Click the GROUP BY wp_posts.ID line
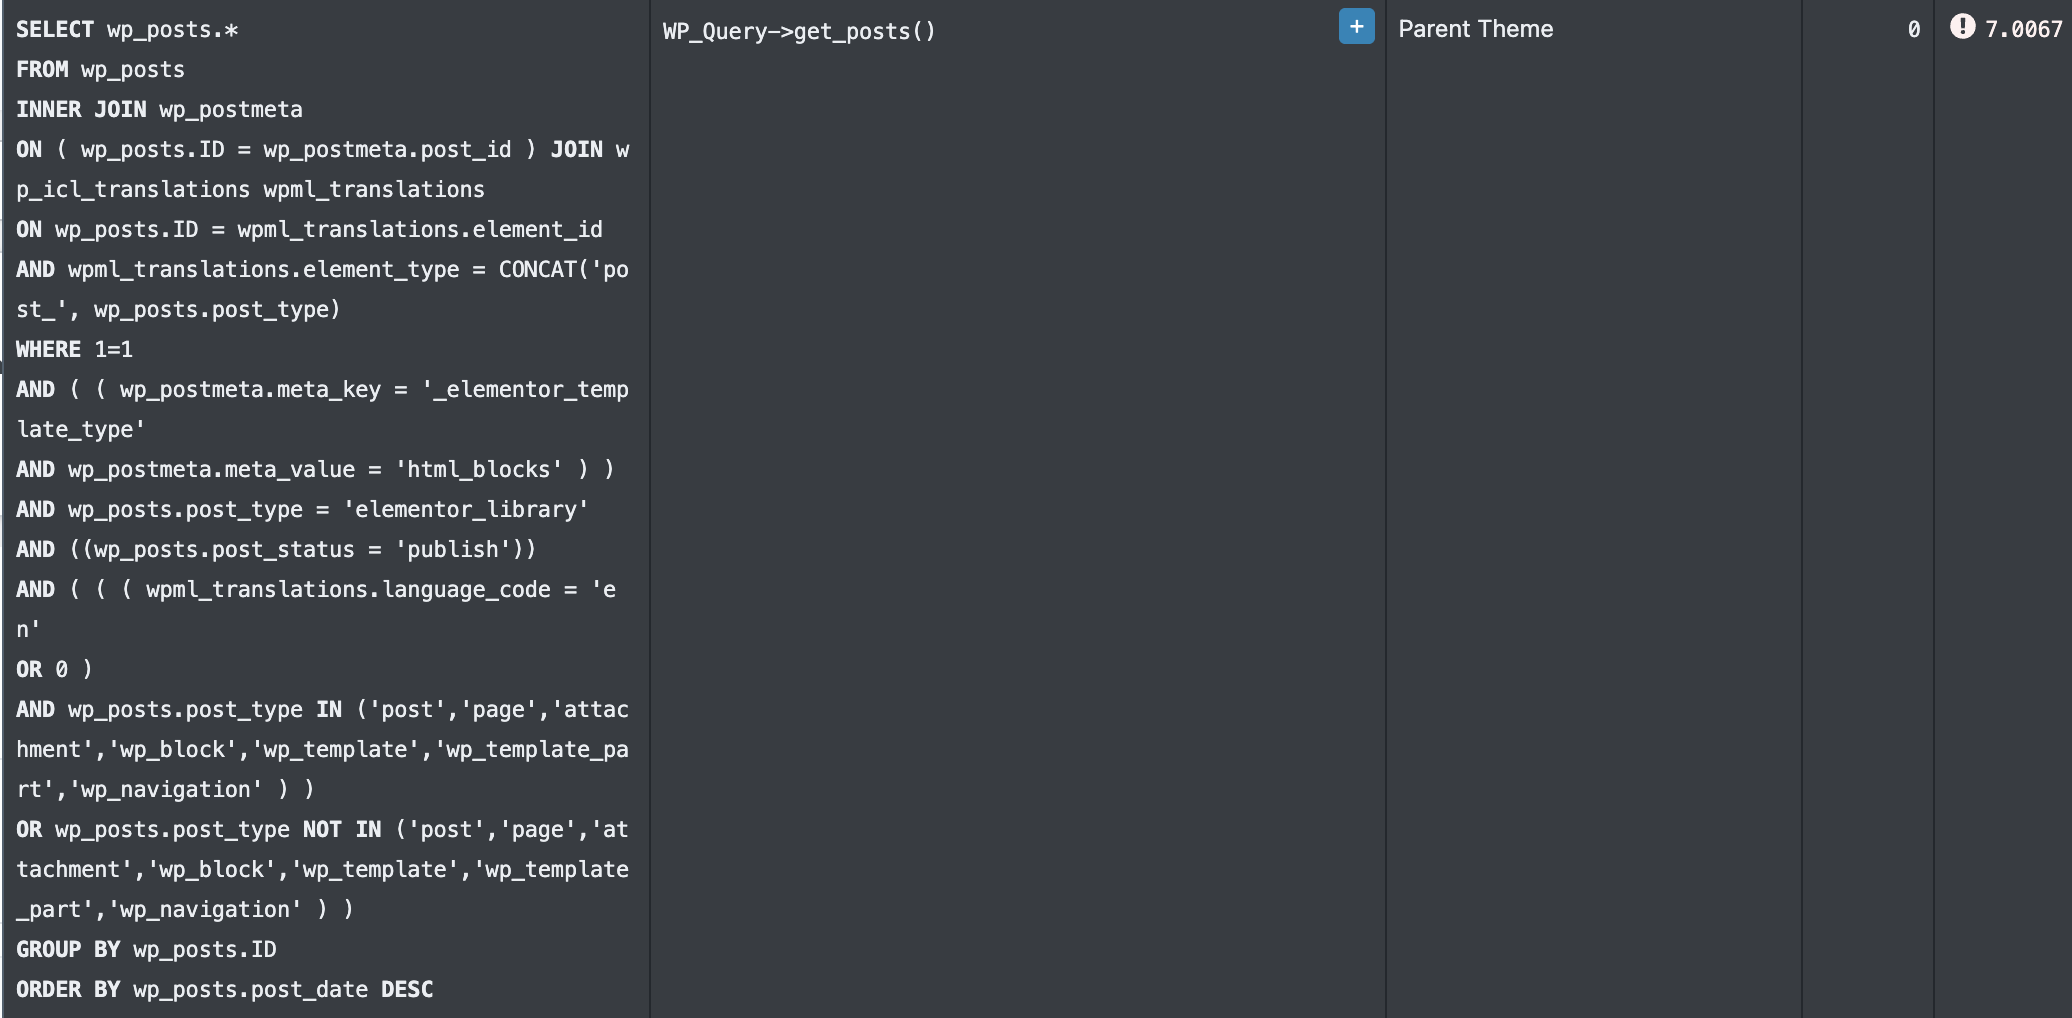The width and height of the screenshot is (2072, 1018). (146, 950)
